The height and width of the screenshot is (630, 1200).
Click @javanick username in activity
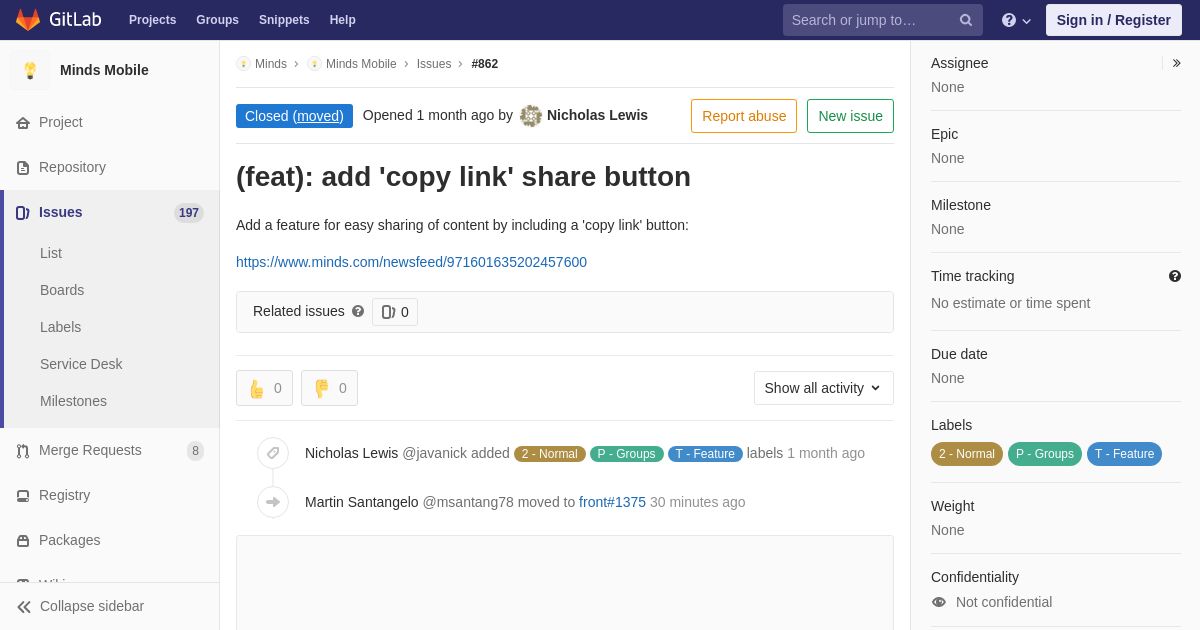click(x=435, y=453)
